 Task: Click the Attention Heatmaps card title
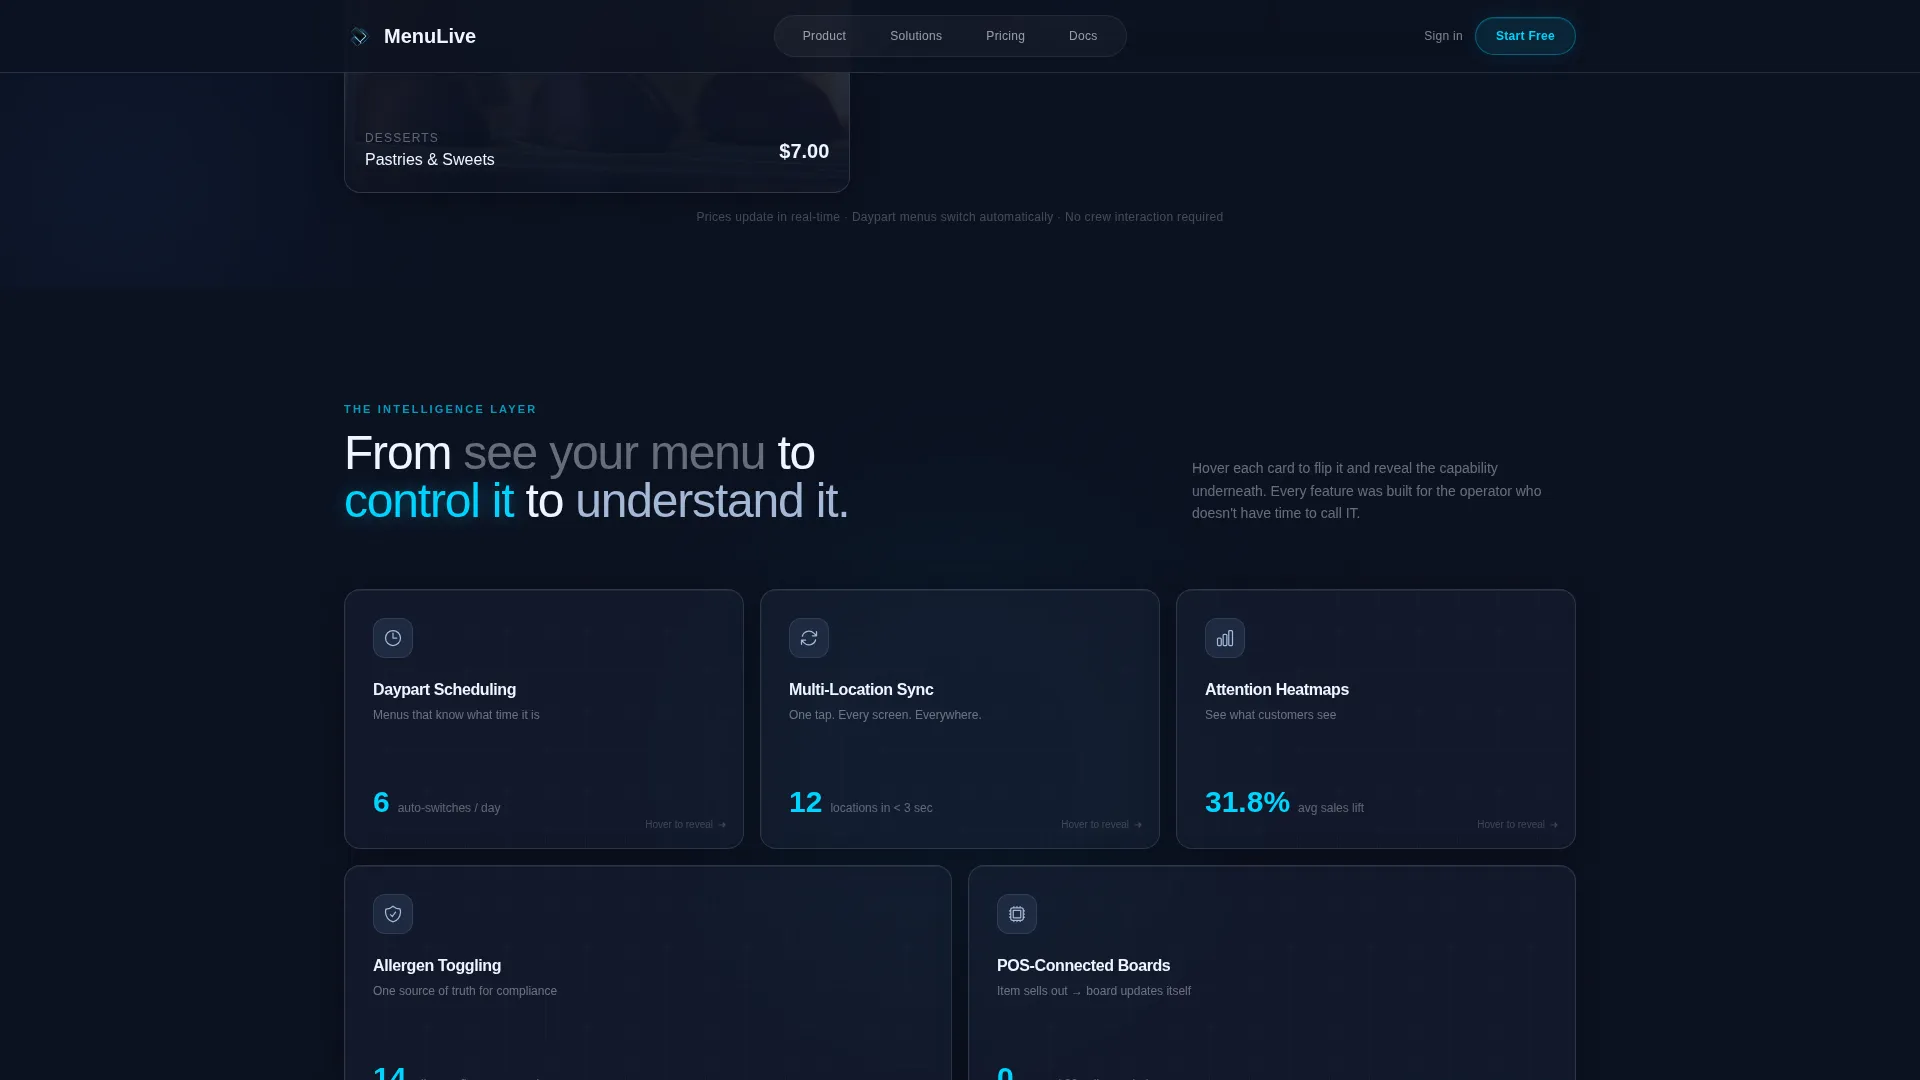coord(1277,689)
